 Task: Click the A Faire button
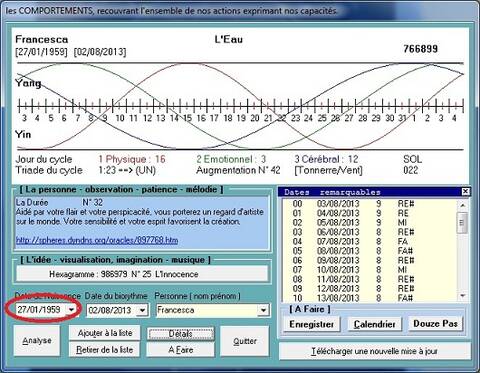(x=180, y=350)
